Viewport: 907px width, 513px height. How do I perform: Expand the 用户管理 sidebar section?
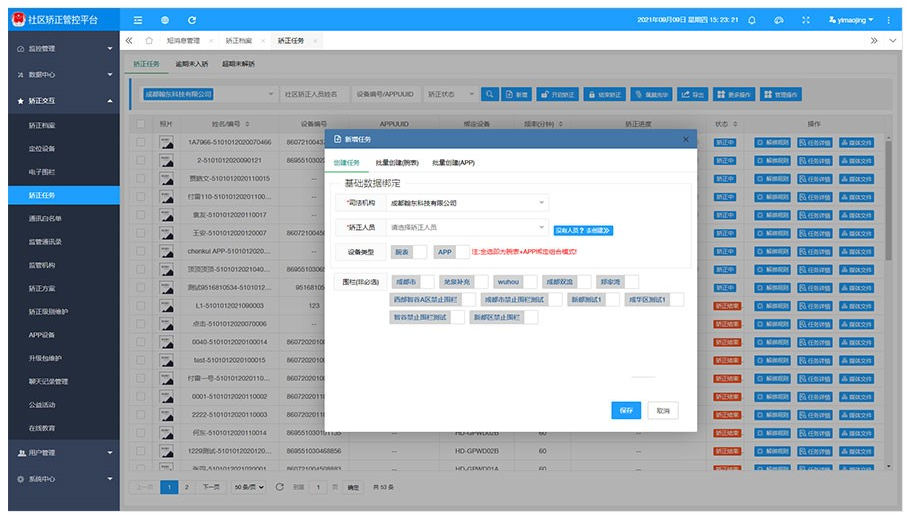(64, 453)
